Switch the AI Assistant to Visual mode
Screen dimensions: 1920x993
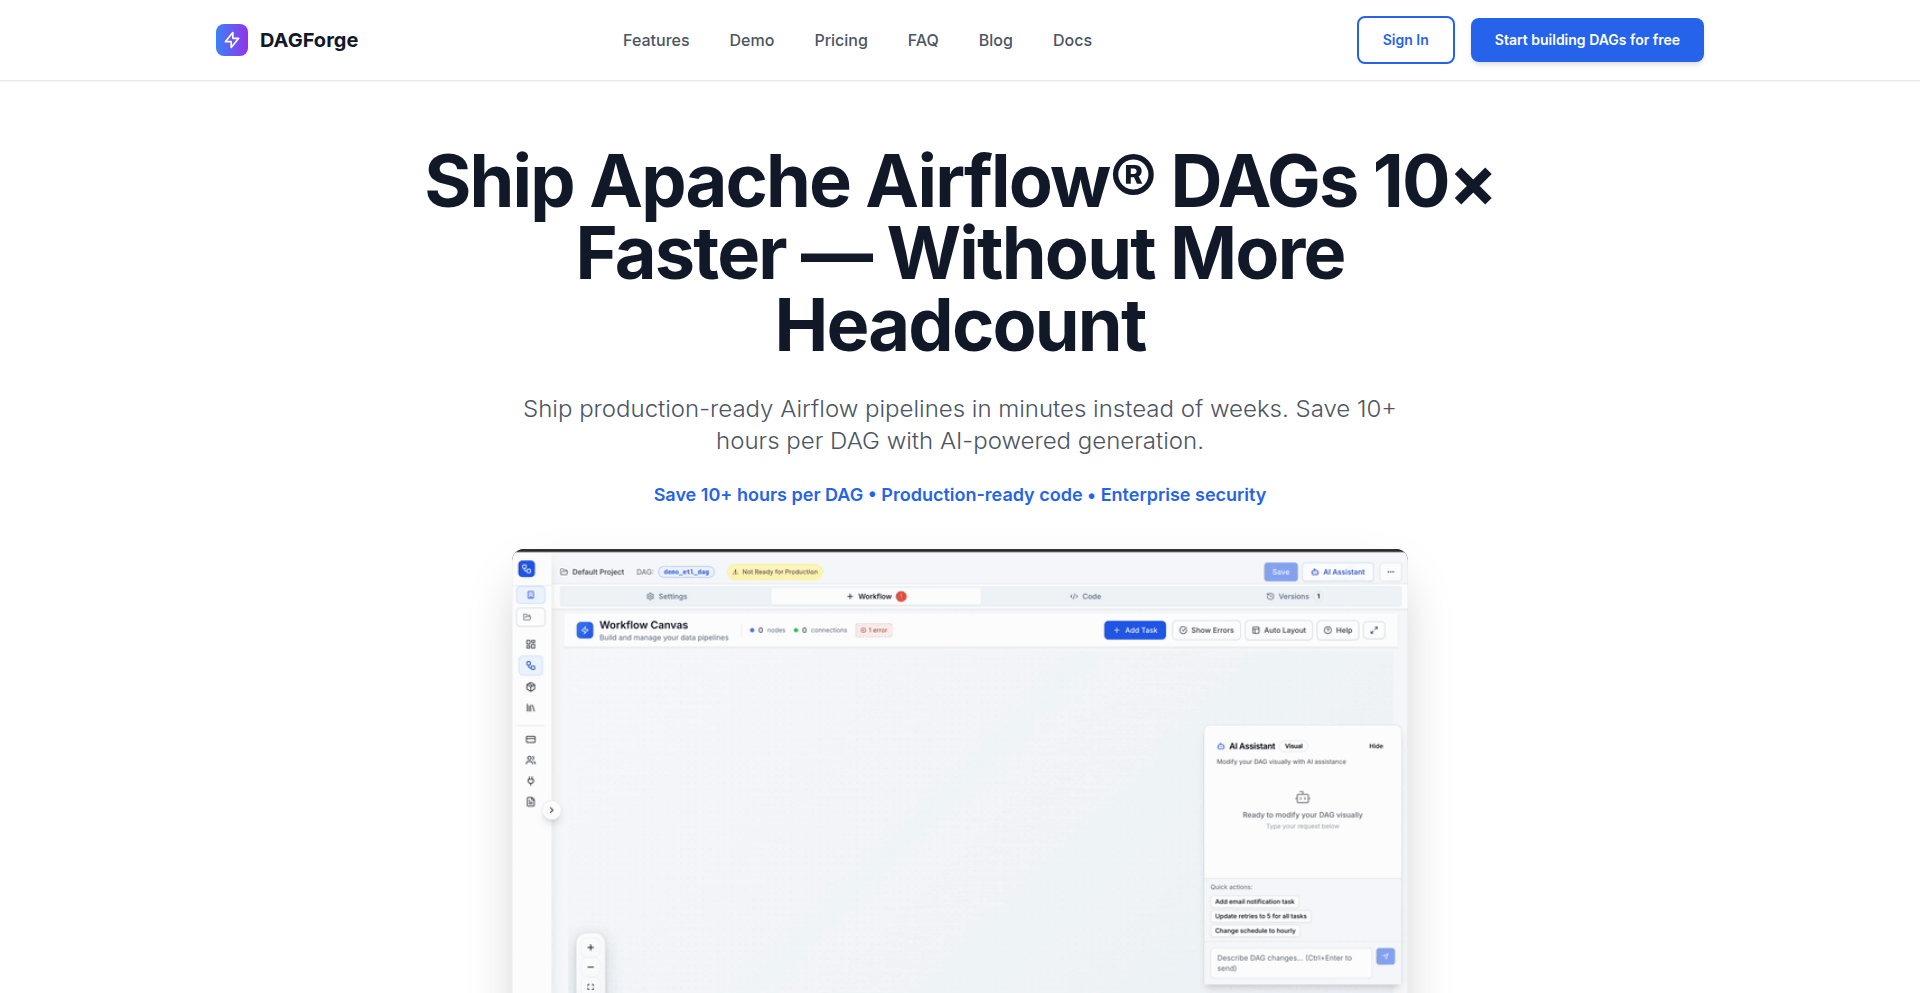(1294, 746)
